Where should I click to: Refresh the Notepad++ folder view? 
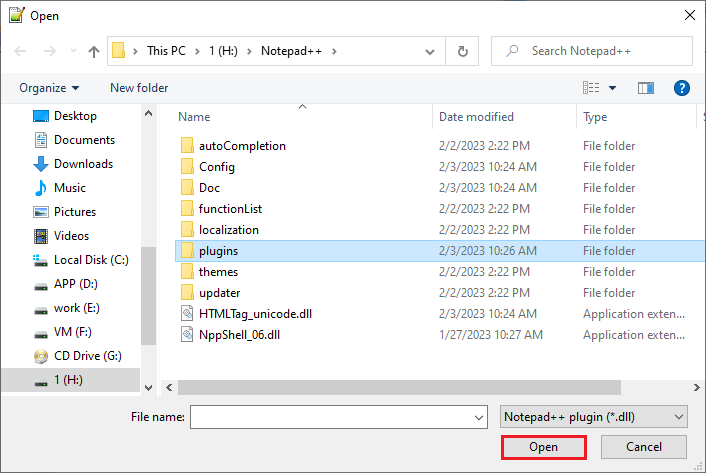pos(462,51)
